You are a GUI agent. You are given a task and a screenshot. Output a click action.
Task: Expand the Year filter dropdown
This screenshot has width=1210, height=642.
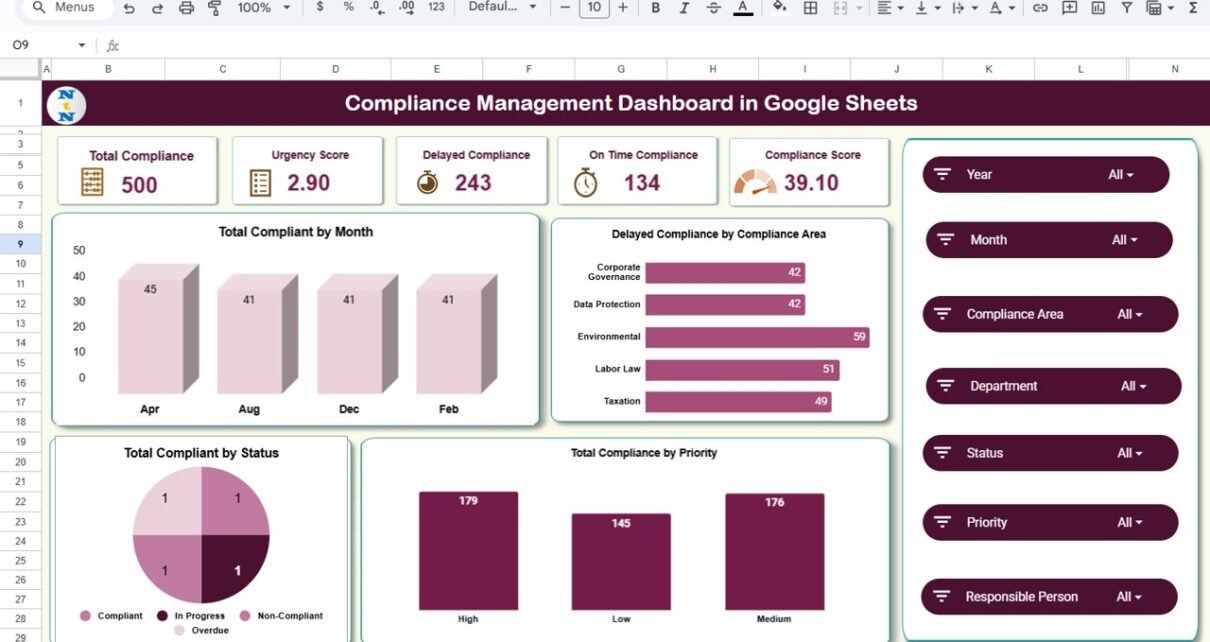tap(1121, 175)
